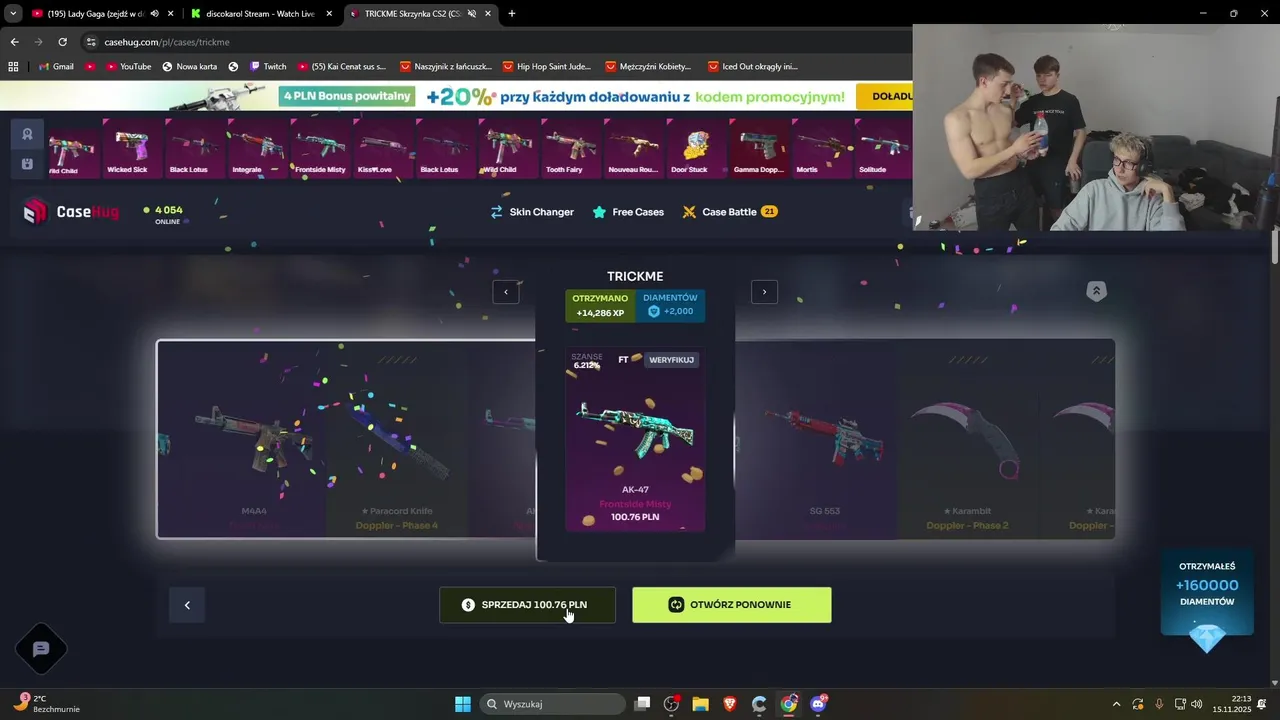Close the discokarol Stream tab
The height and width of the screenshot is (720, 1280).
coord(330,14)
